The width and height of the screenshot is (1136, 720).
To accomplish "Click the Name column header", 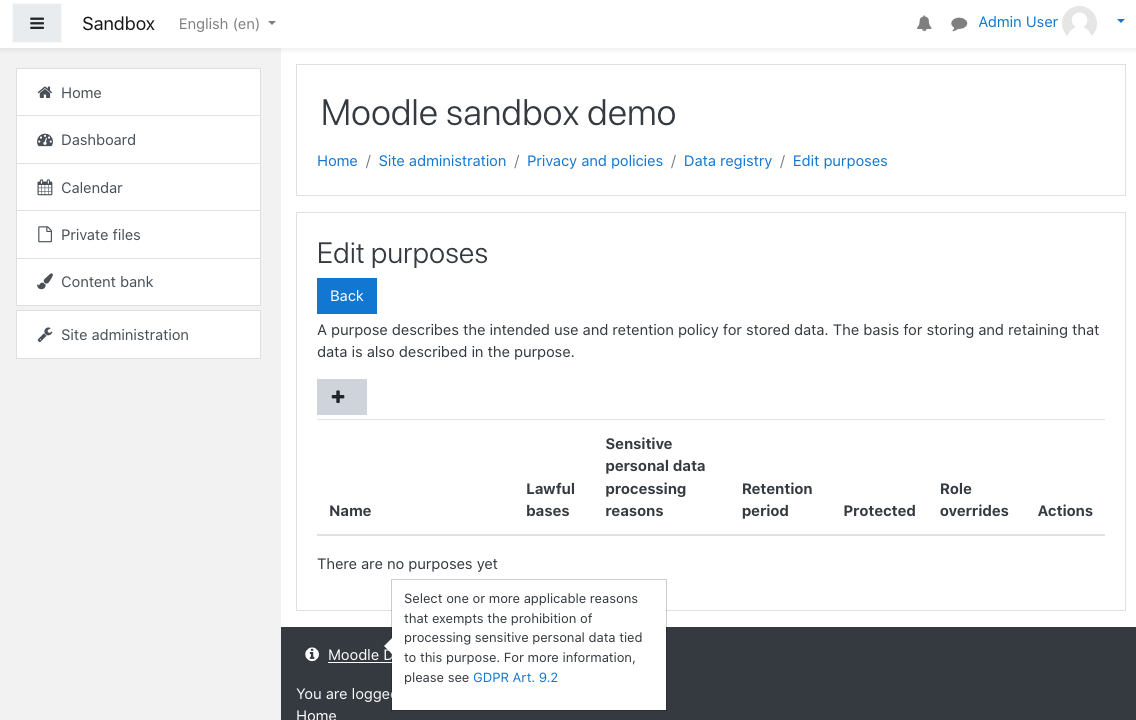I will [350, 511].
